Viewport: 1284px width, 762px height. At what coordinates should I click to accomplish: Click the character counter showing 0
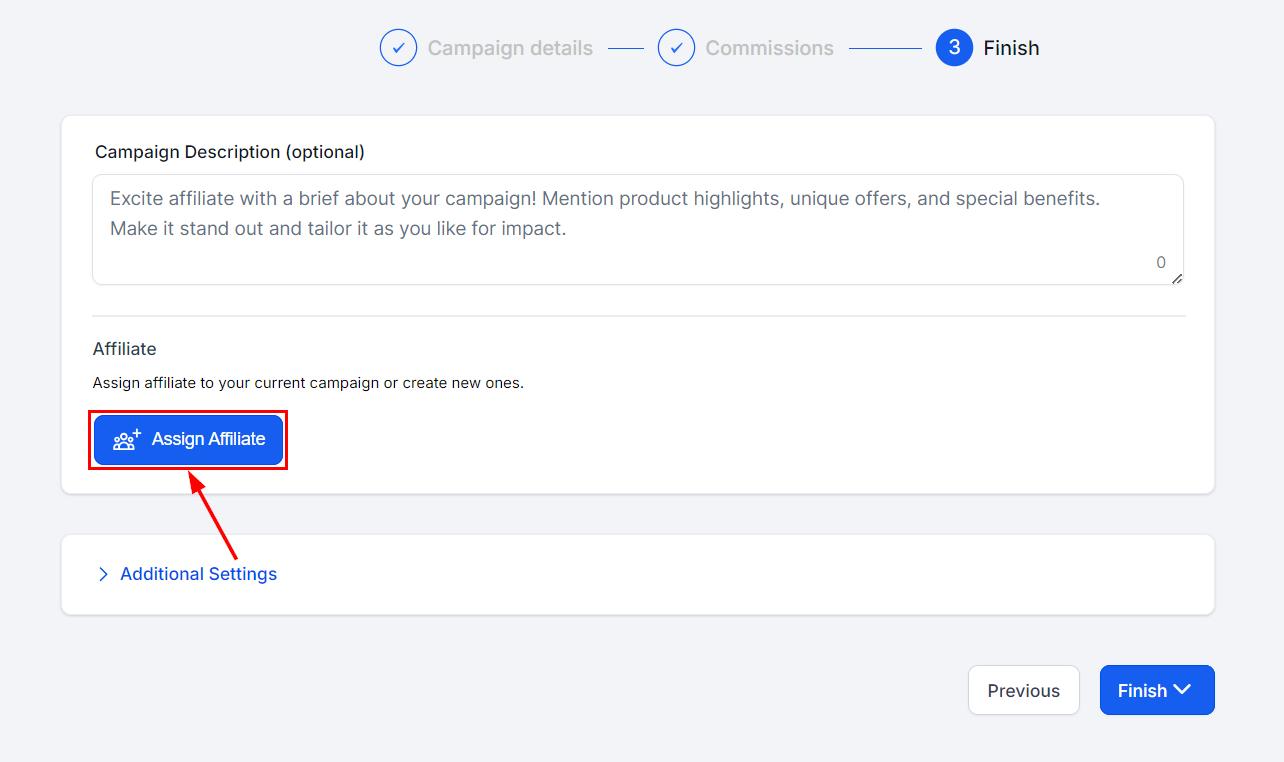click(x=1161, y=263)
